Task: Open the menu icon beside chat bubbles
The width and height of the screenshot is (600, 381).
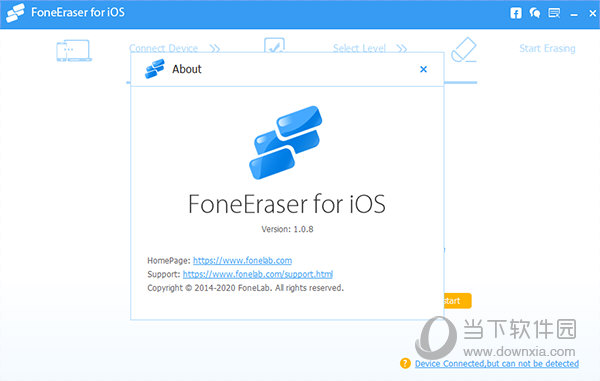Action: pos(554,13)
